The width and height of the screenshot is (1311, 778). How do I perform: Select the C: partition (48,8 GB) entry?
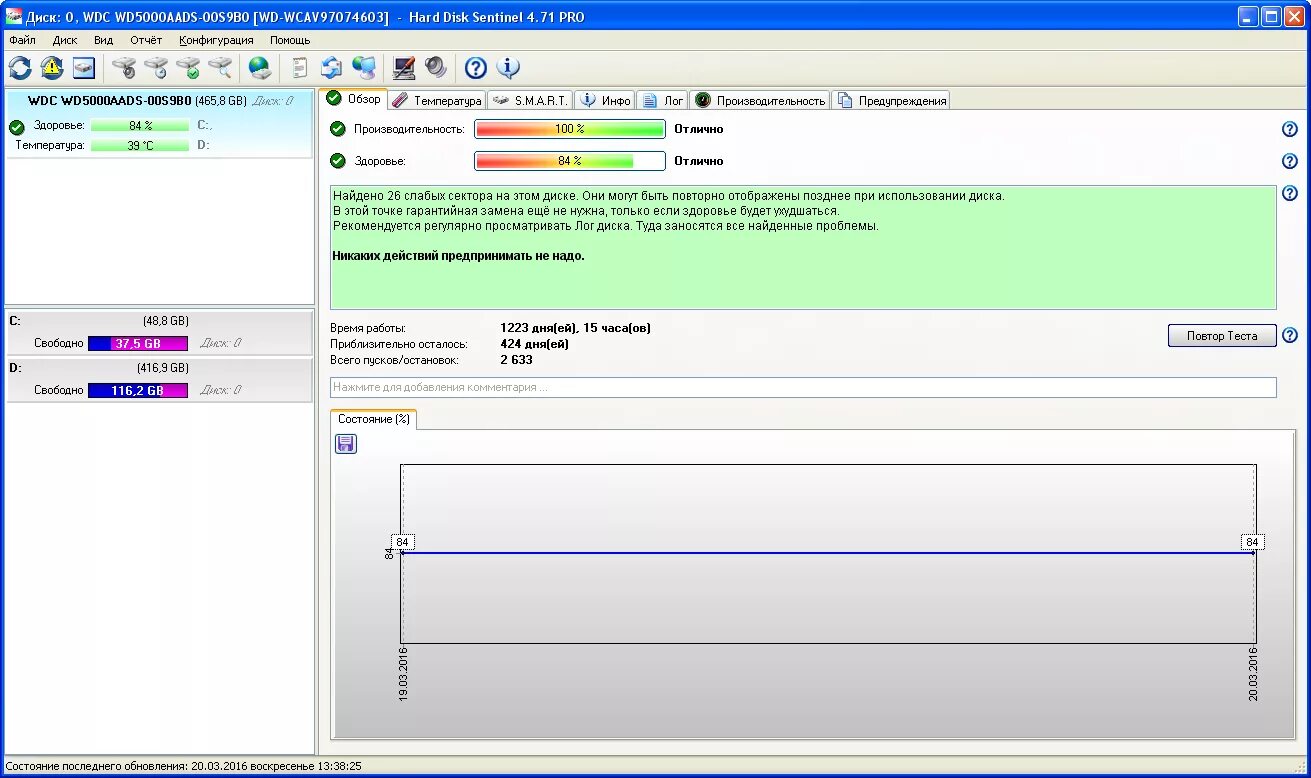160,332
